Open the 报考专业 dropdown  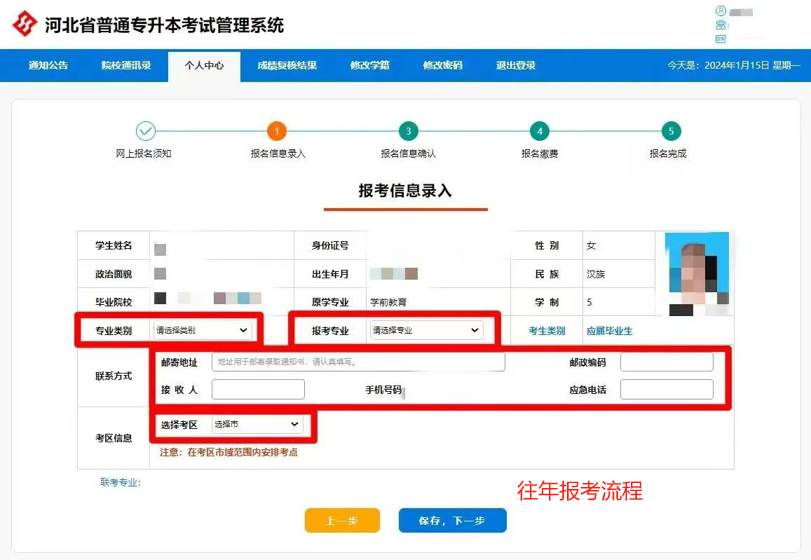427,330
